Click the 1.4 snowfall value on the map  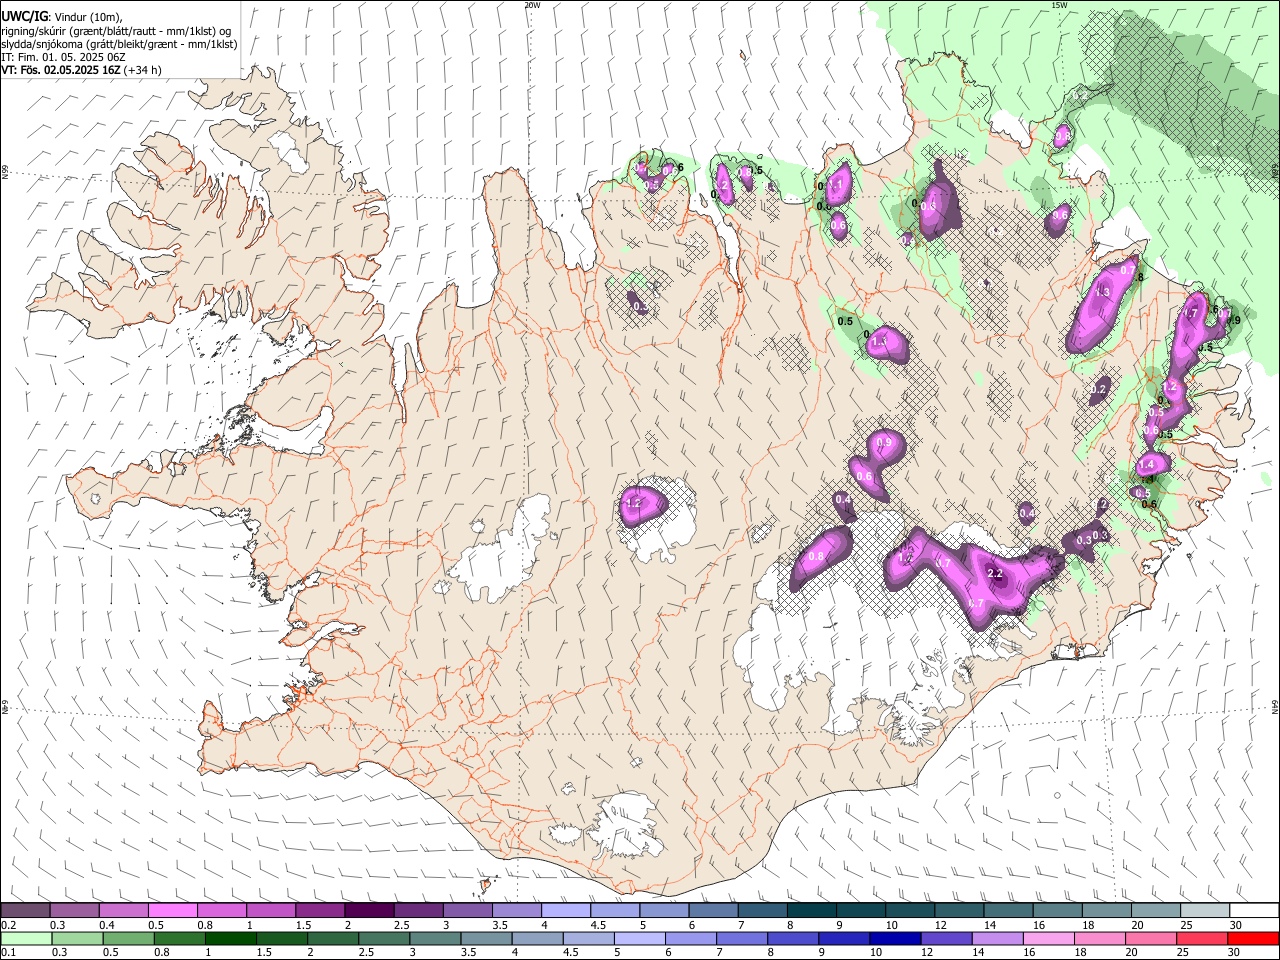coord(1147,465)
